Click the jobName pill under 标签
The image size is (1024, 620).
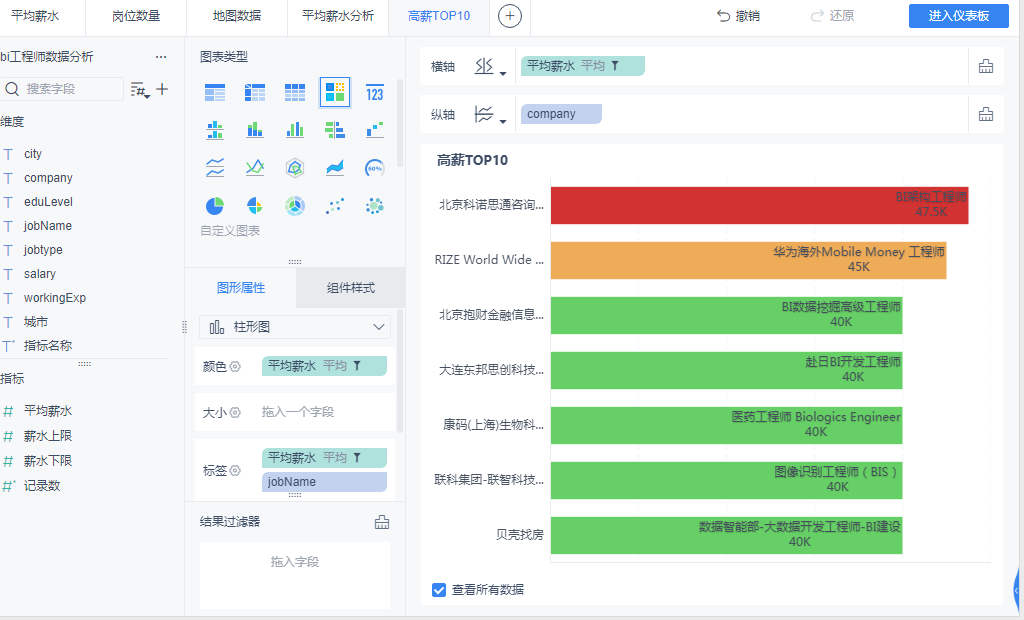pyautogui.click(x=324, y=481)
